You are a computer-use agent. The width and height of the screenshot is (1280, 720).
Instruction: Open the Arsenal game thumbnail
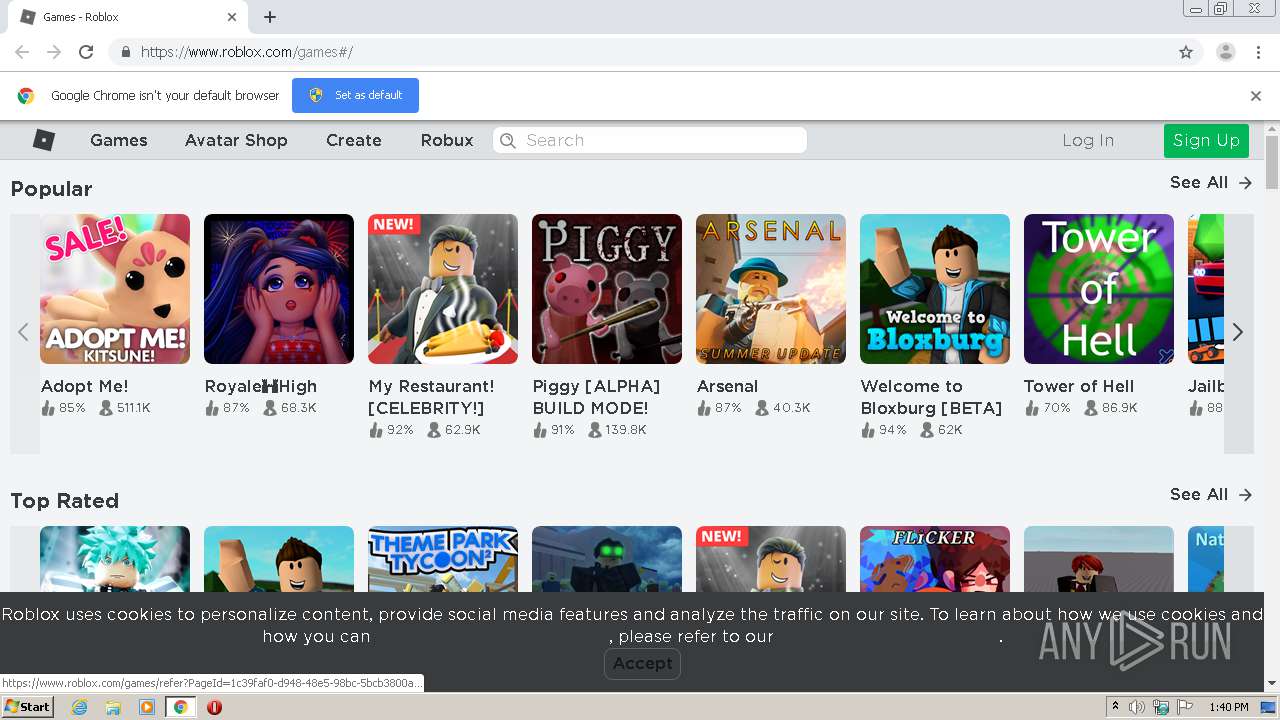pos(771,289)
